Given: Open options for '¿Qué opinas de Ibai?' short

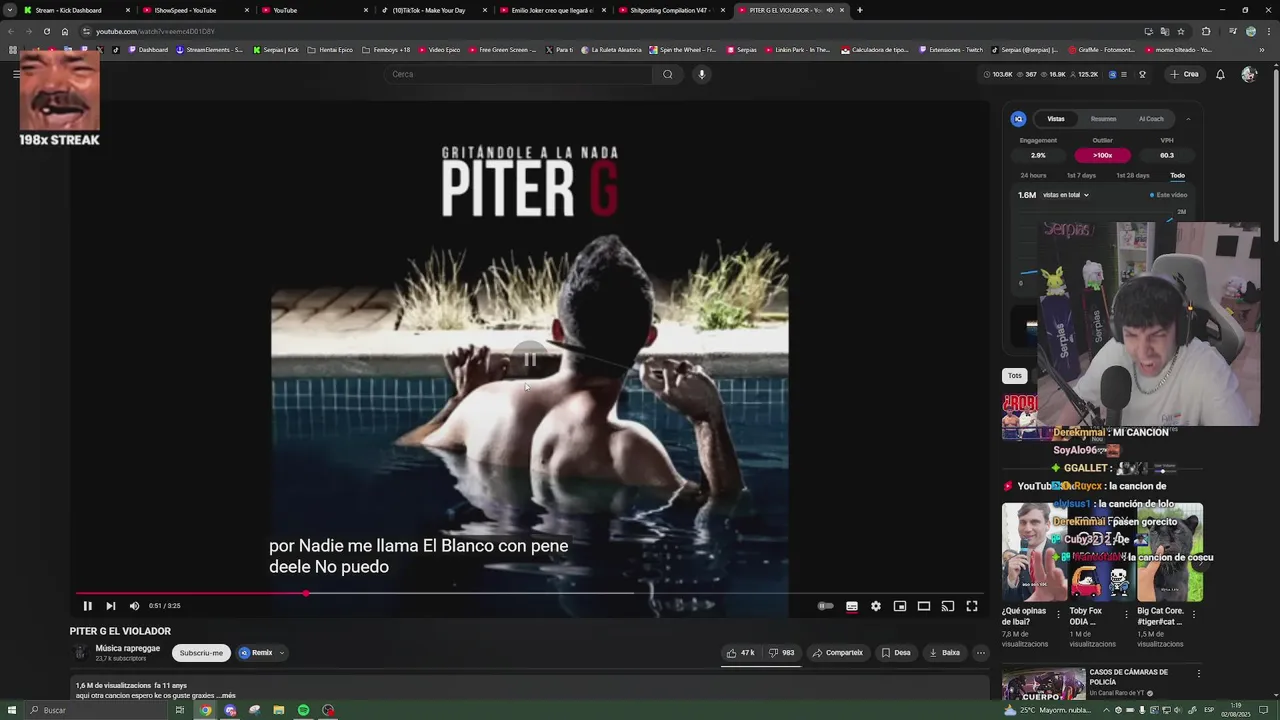Looking at the screenshot, I should tap(1058, 614).
